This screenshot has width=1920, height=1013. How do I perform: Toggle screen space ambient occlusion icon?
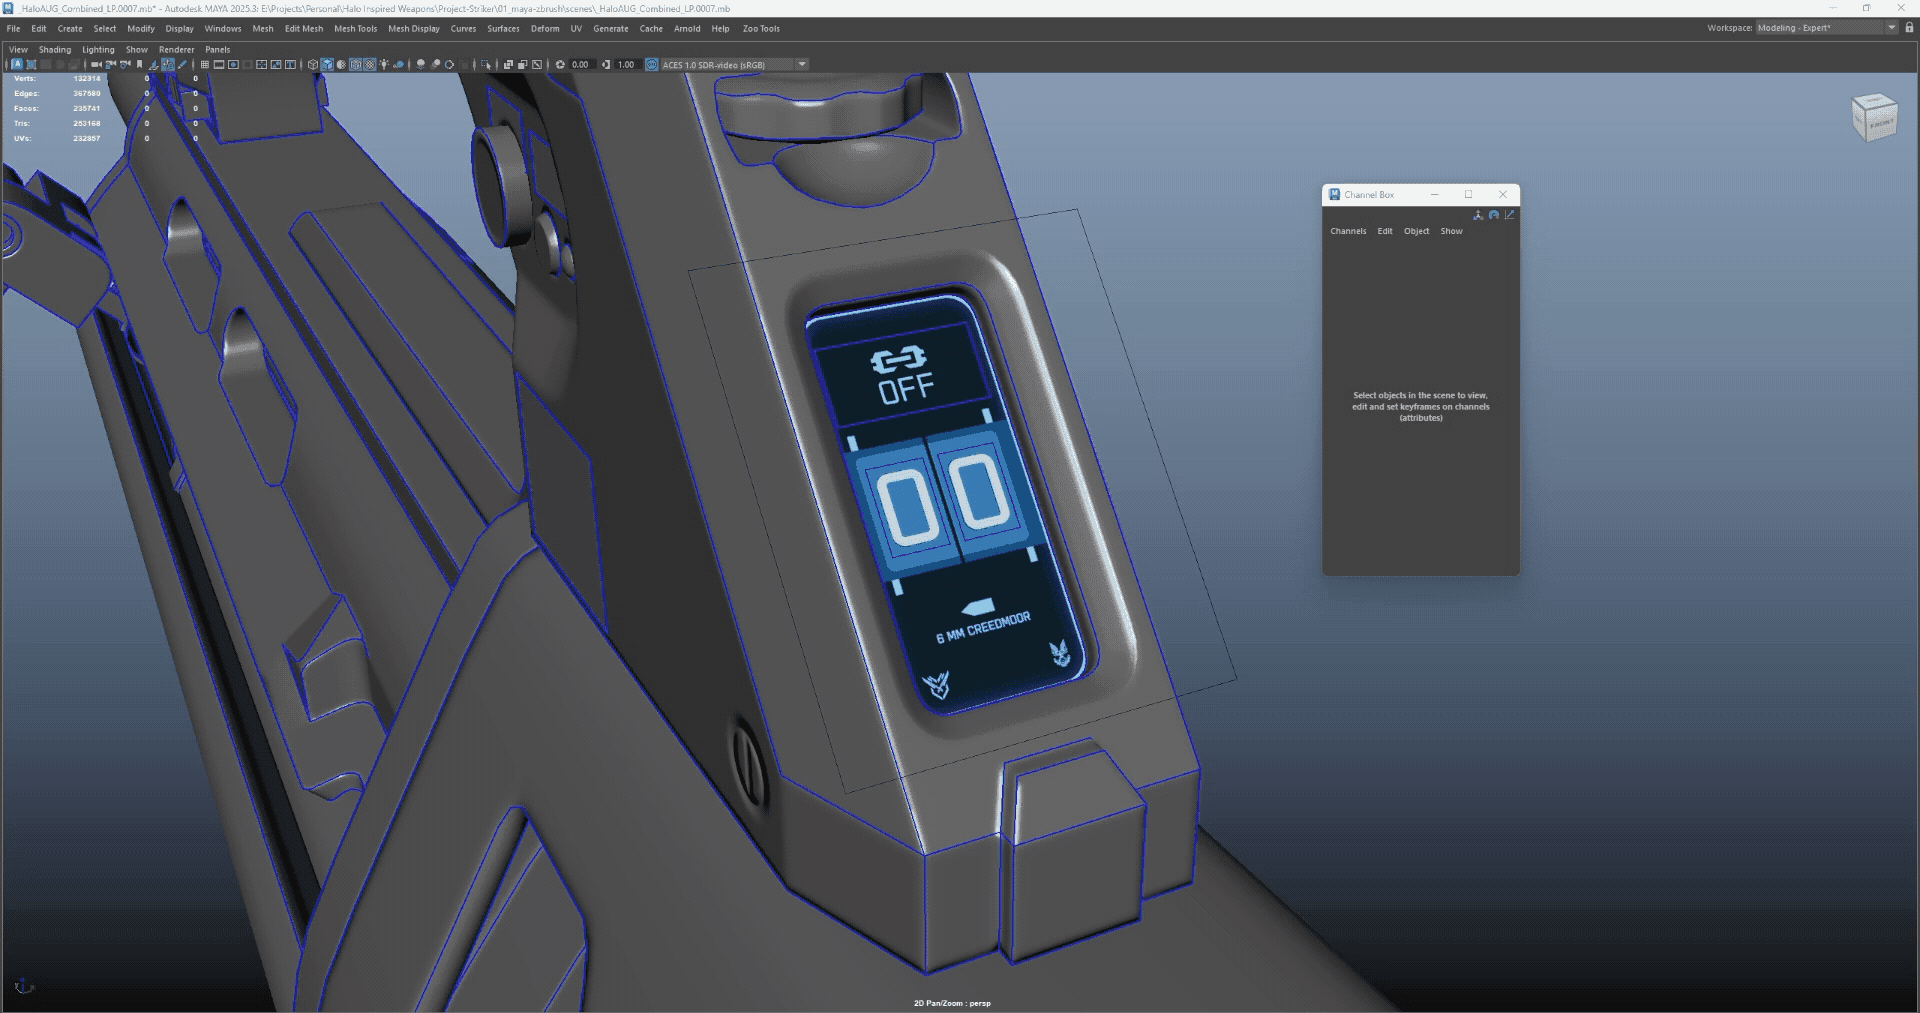point(421,64)
